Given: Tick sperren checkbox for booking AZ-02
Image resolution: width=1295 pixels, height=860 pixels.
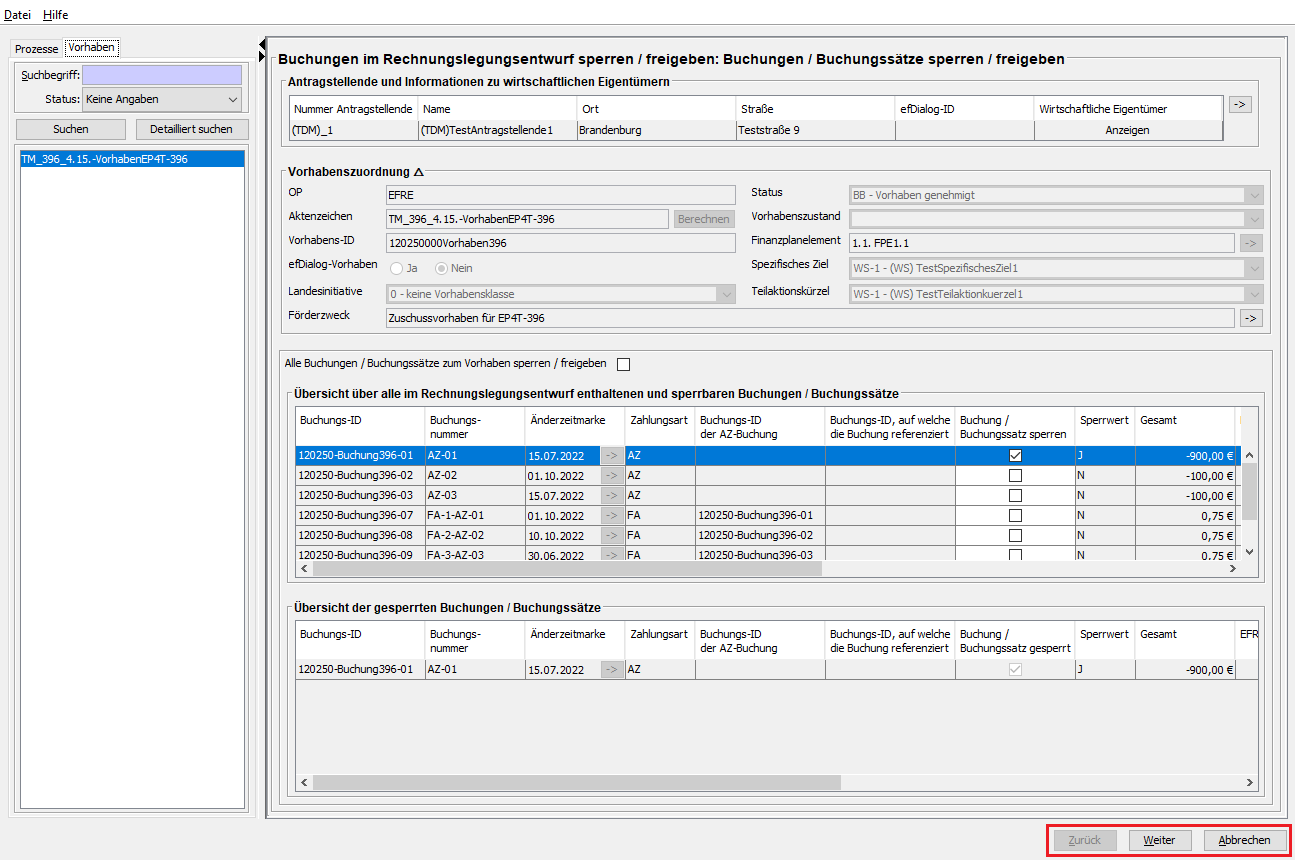Looking at the screenshot, I should click(1015, 475).
